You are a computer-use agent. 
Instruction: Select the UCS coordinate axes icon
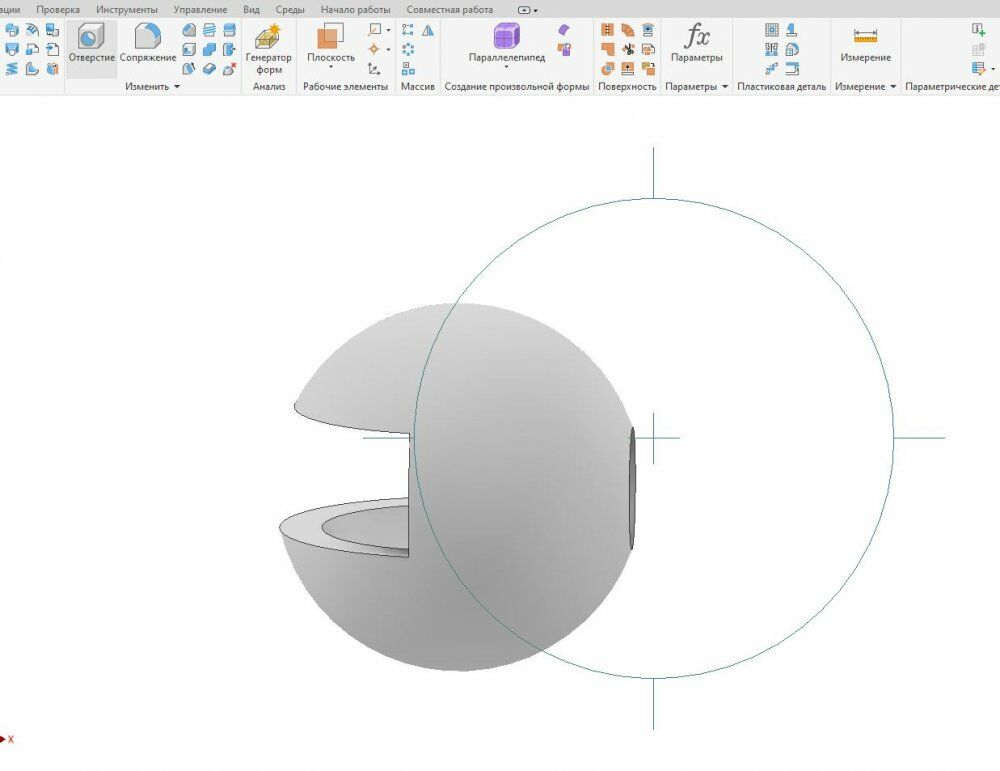tap(374, 69)
